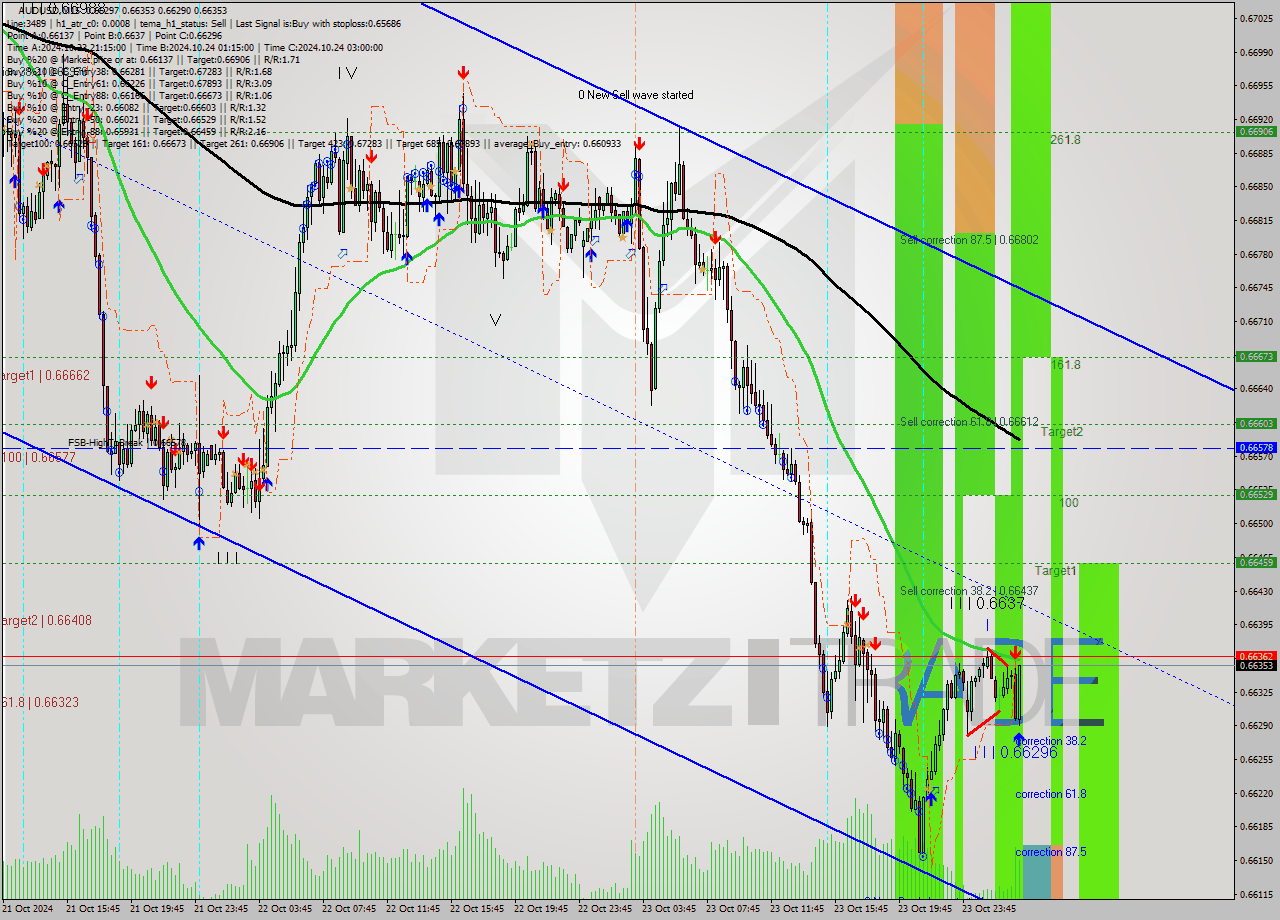Click the '23 Oct 23:45' time axis label
Viewport: 1280px width, 920px height.
point(989,909)
